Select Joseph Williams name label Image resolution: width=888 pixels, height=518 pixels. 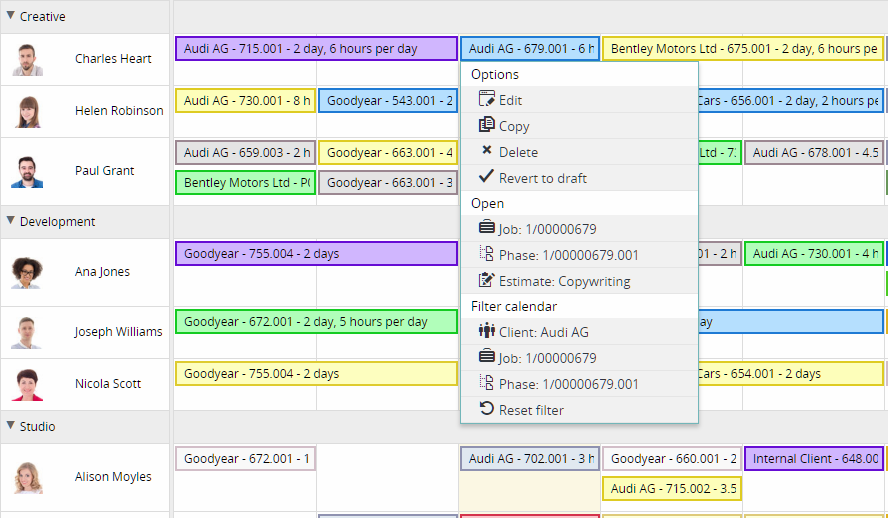(118, 332)
